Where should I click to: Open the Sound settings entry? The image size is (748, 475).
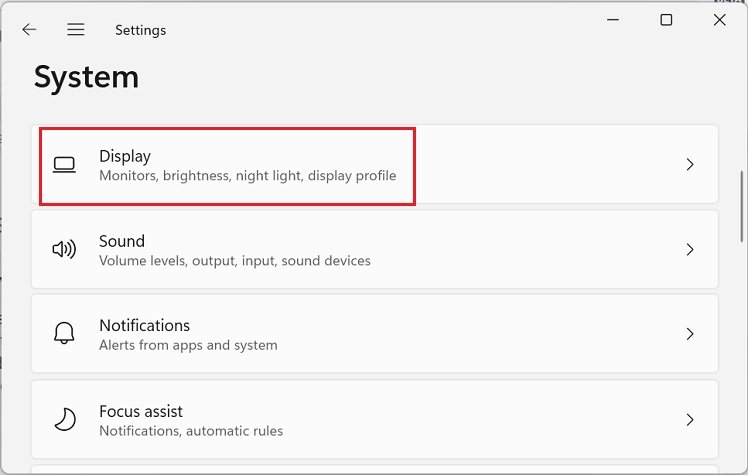point(122,241)
